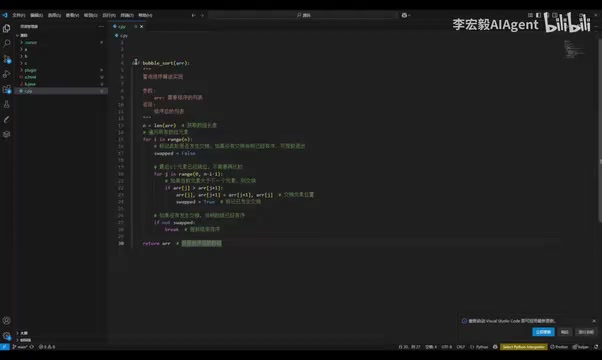Open the Manage gear in activity bar
This screenshot has height=360, width=602.
pos(7,335)
